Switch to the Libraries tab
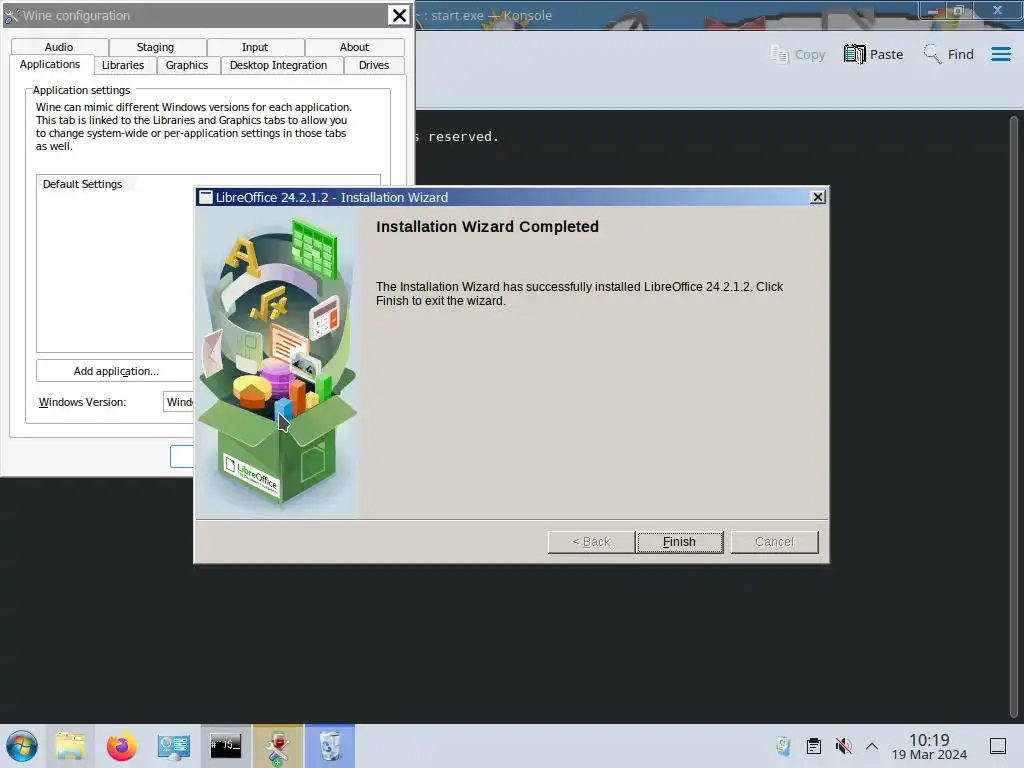This screenshot has height=768, width=1024. (x=123, y=65)
